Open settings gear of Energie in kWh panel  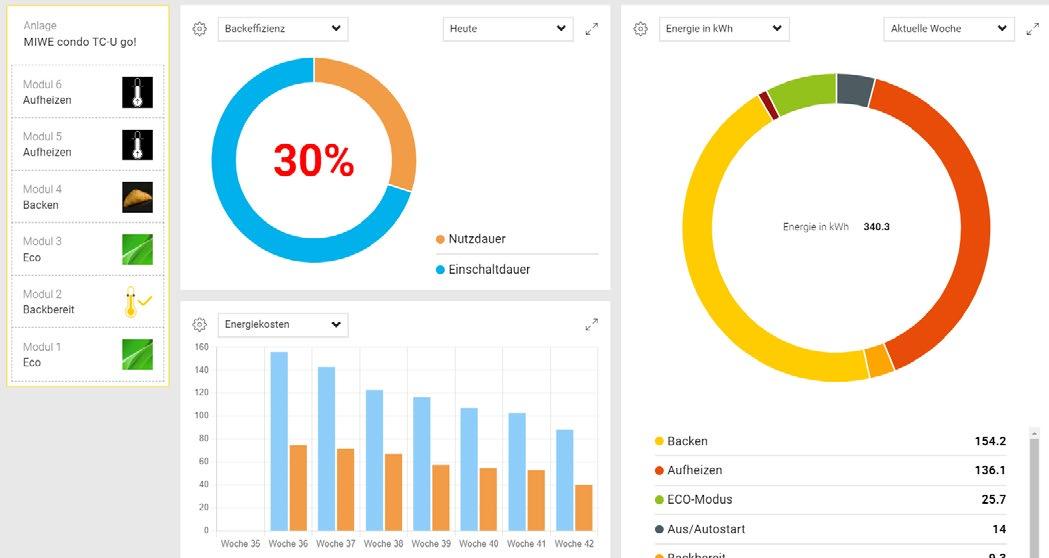coord(640,29)
